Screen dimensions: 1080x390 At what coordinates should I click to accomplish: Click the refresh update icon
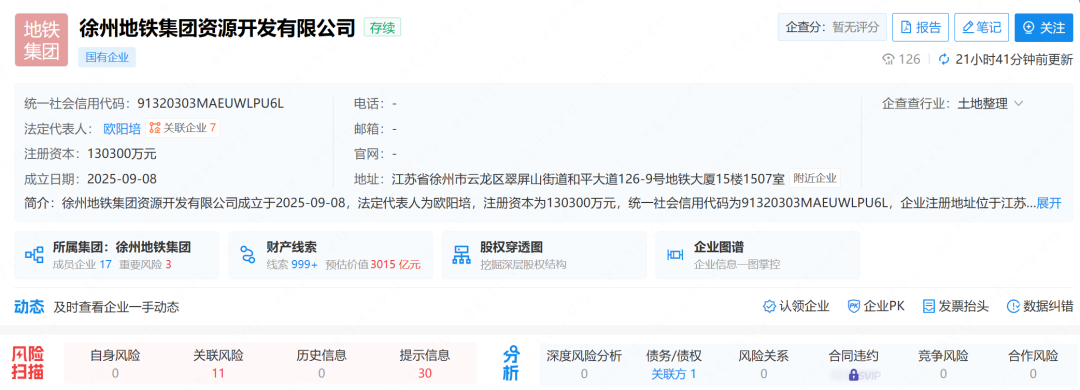click(x=944, y=59)
